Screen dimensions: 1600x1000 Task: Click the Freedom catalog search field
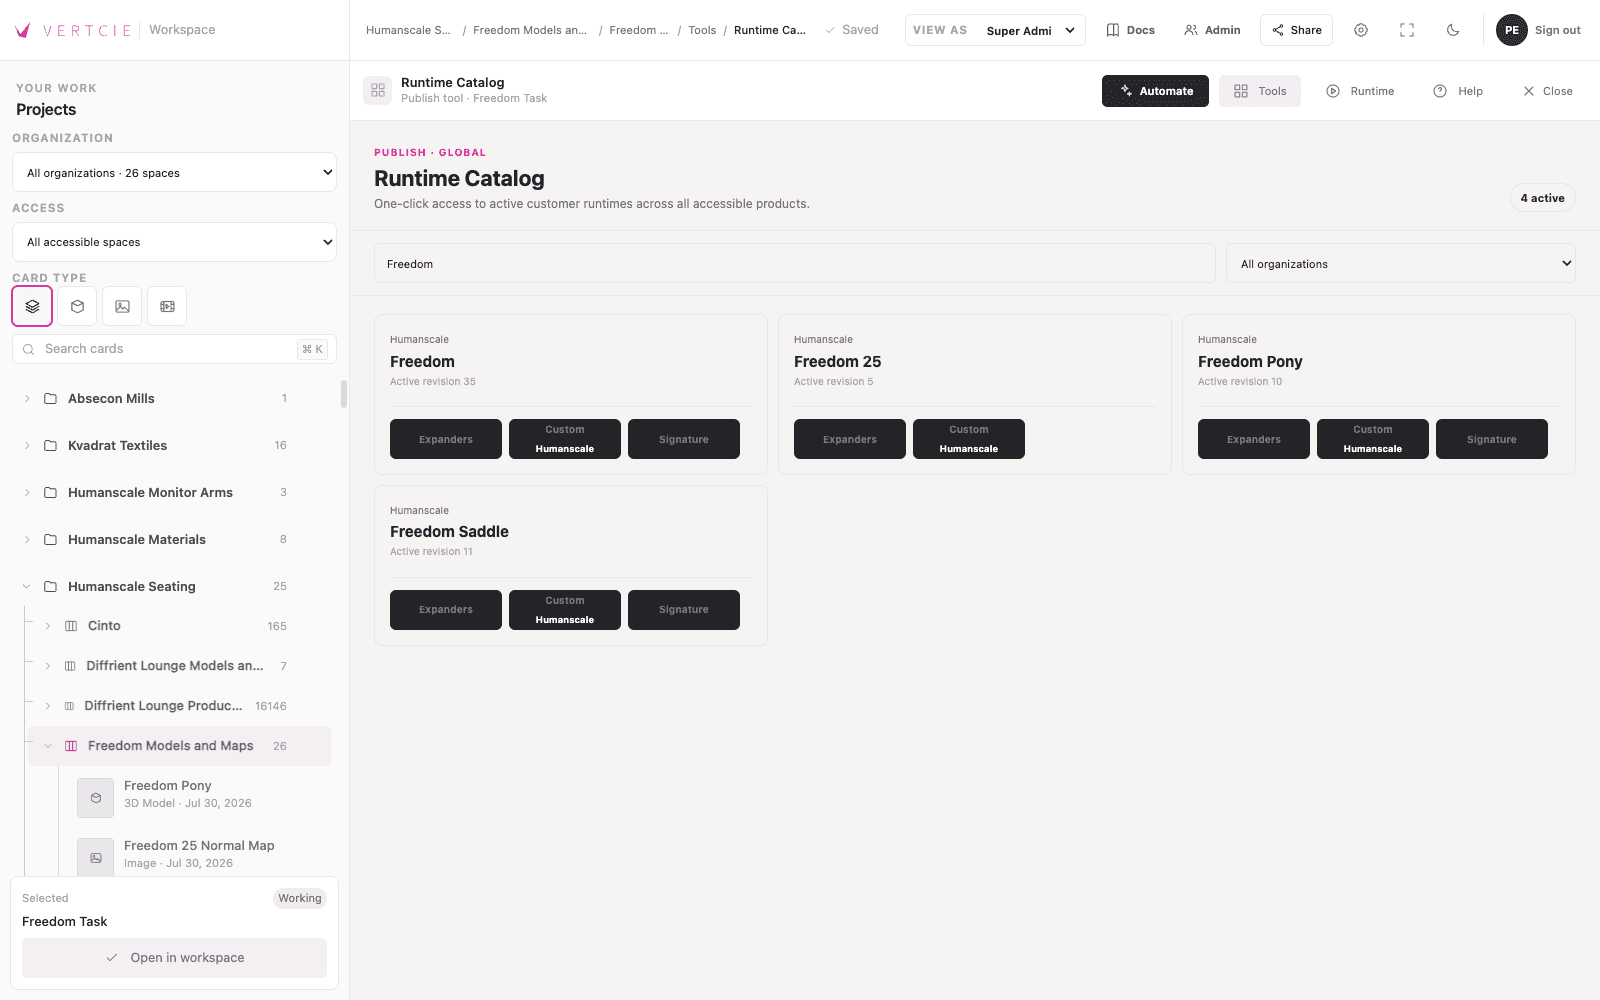[795, 264]
